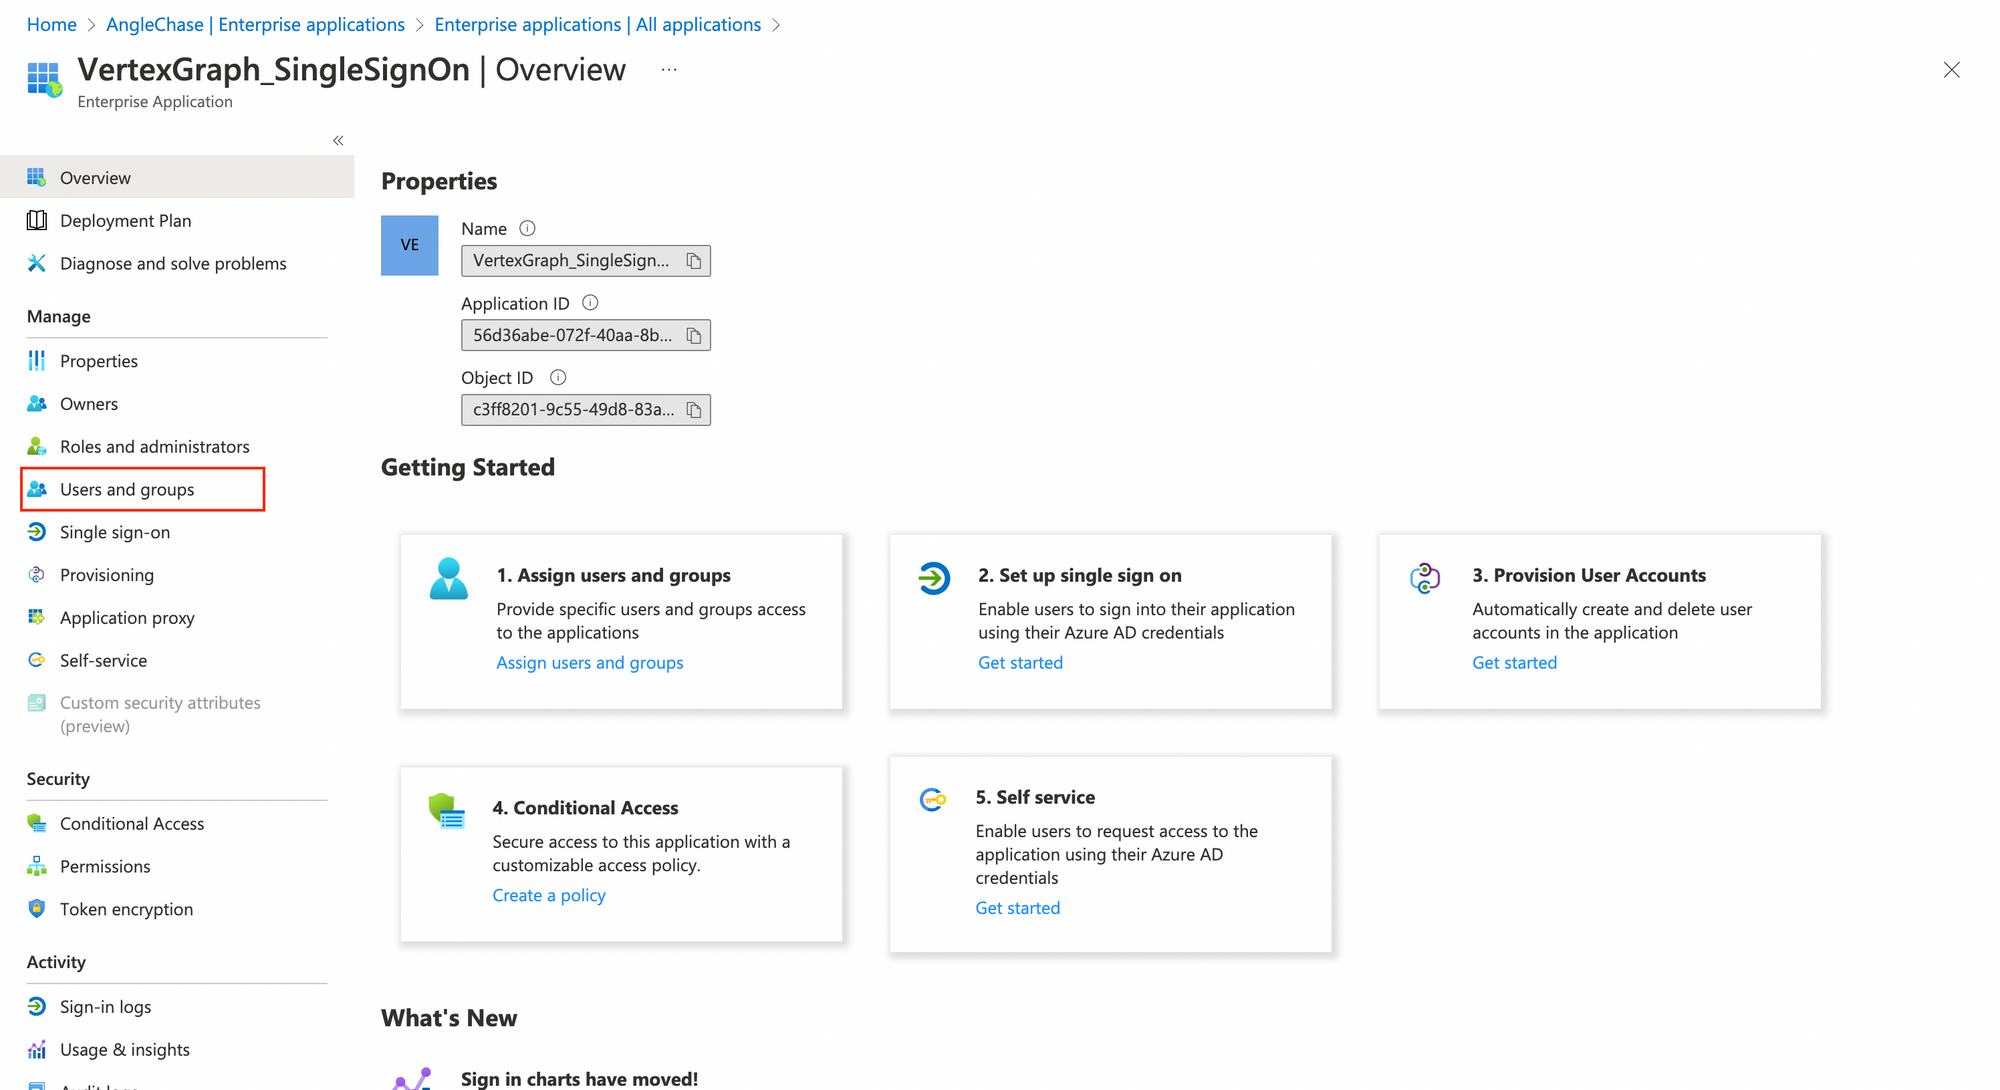Open Users and groups menu item
The image size is (2000, 1090).
click(143, 489)
